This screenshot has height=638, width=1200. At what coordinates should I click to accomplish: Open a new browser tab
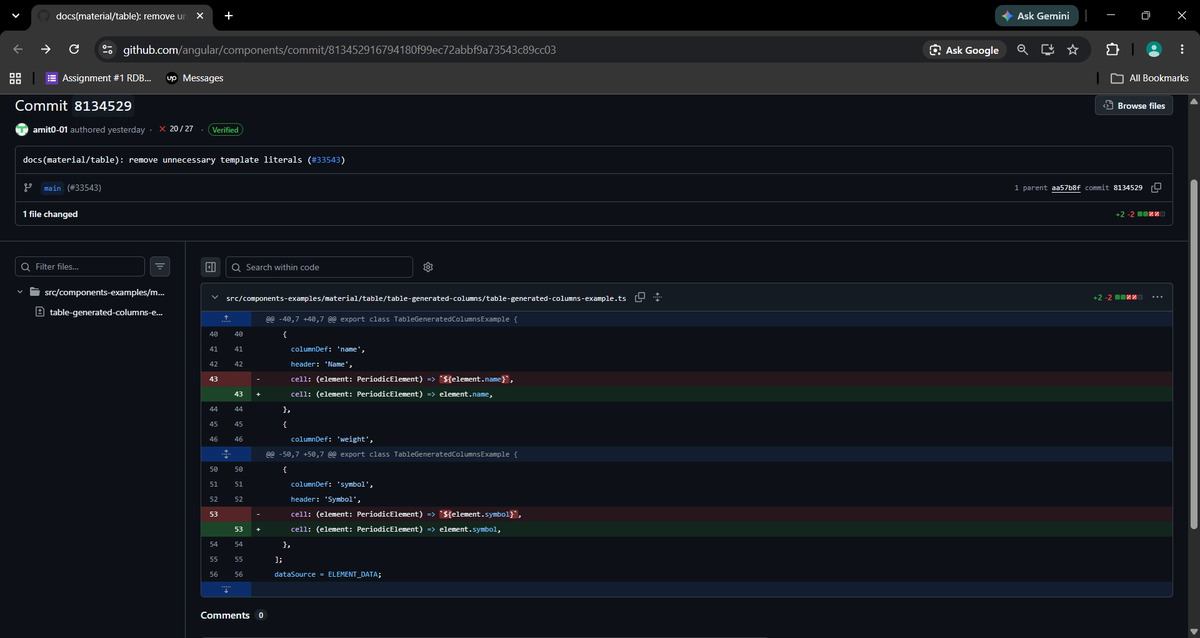pyautogui.click(x=229, y=16)
